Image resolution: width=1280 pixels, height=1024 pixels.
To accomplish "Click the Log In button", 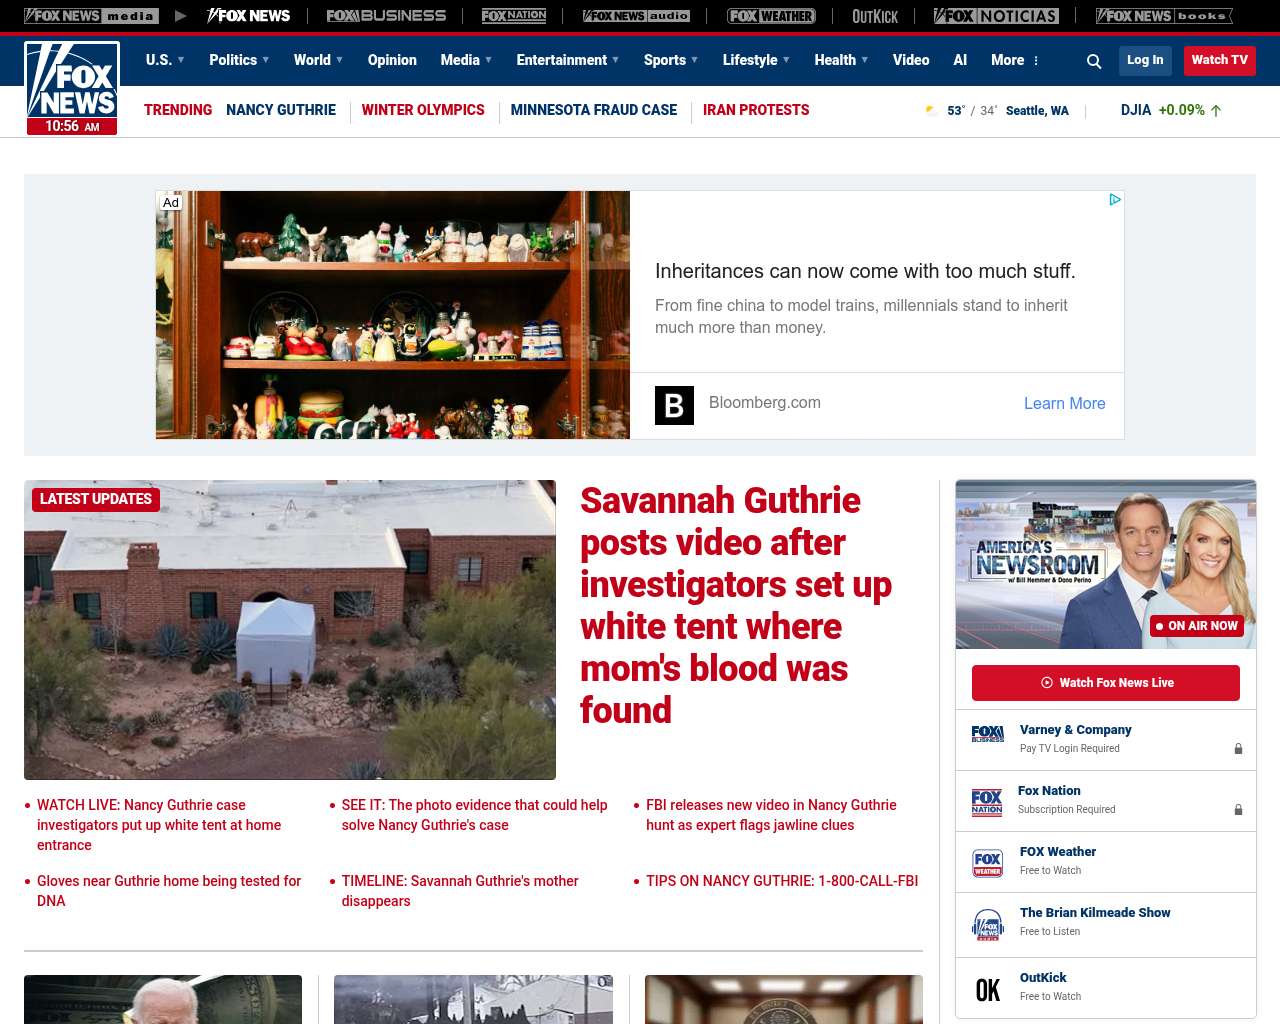I will coord(1145,60).
